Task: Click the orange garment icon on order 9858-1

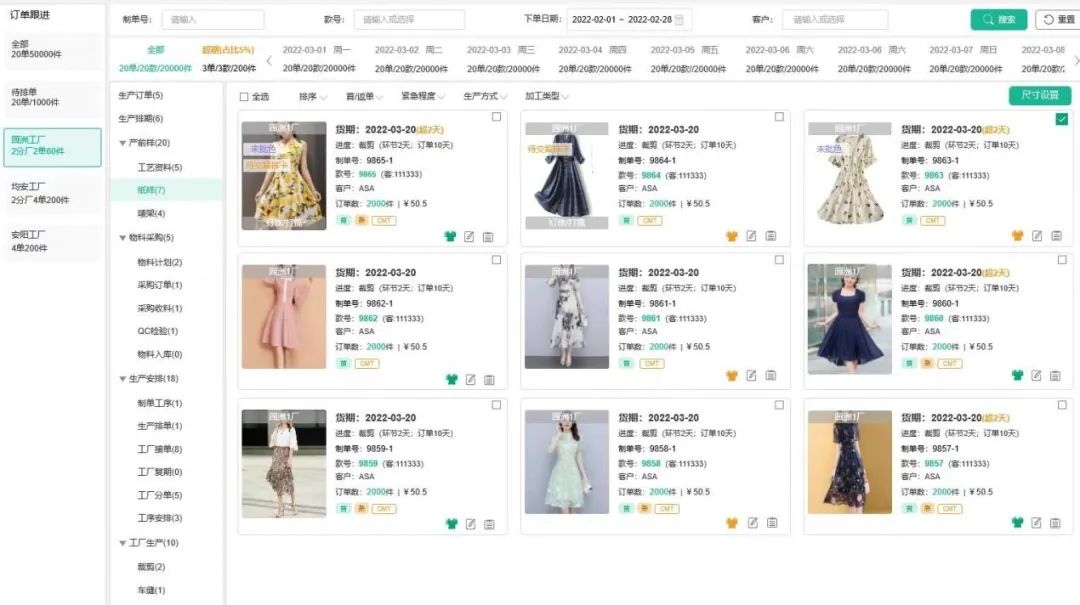Action: coord(732,523)
